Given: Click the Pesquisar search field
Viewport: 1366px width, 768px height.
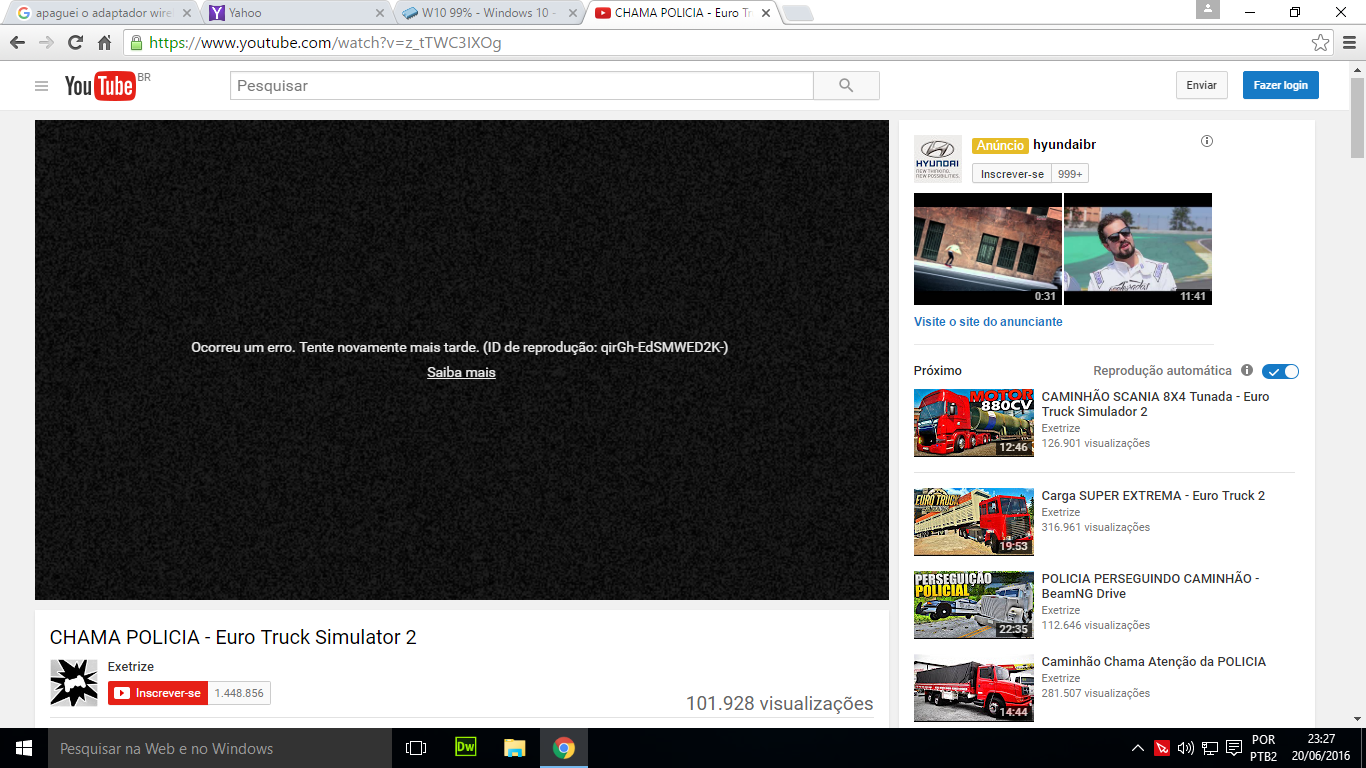Looking at the screenshot, I should pyautogui.click(x=522, y=86).
